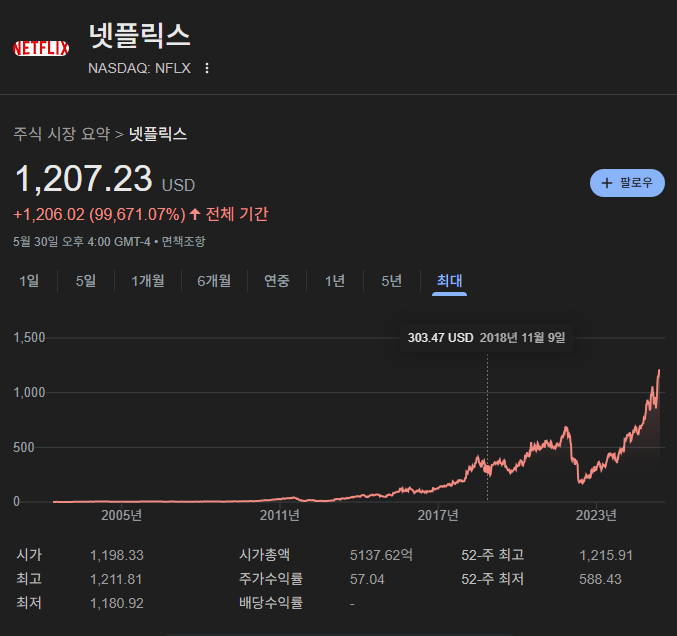Select the 5일 time range tab

click(x=85, y=281)
